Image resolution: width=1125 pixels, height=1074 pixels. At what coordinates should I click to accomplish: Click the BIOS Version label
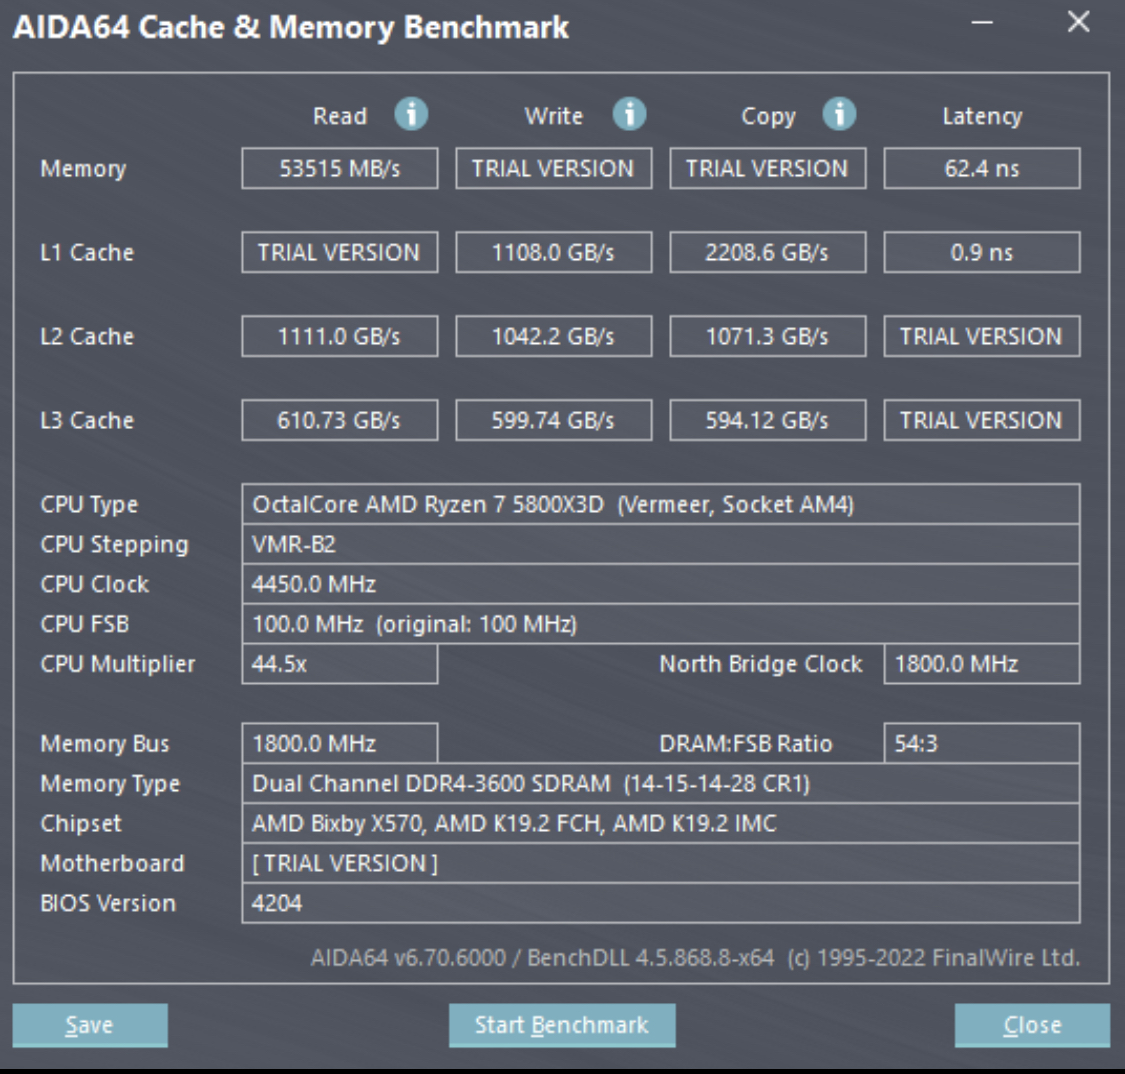108,903
